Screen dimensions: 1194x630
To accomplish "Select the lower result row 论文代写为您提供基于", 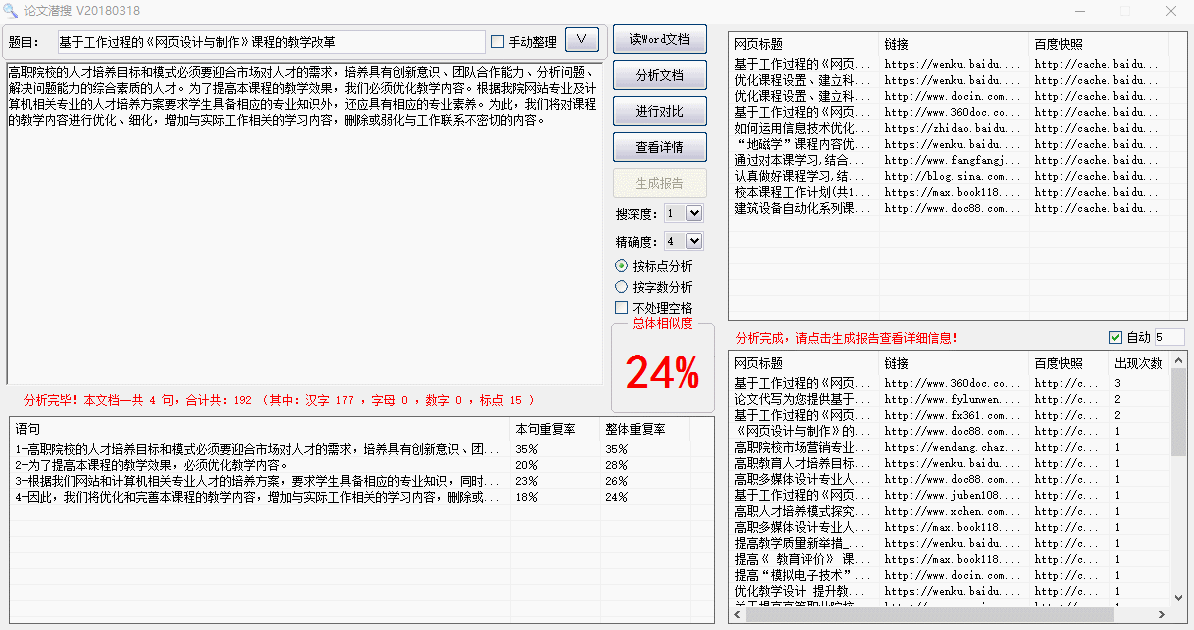I will click(950, 398).
